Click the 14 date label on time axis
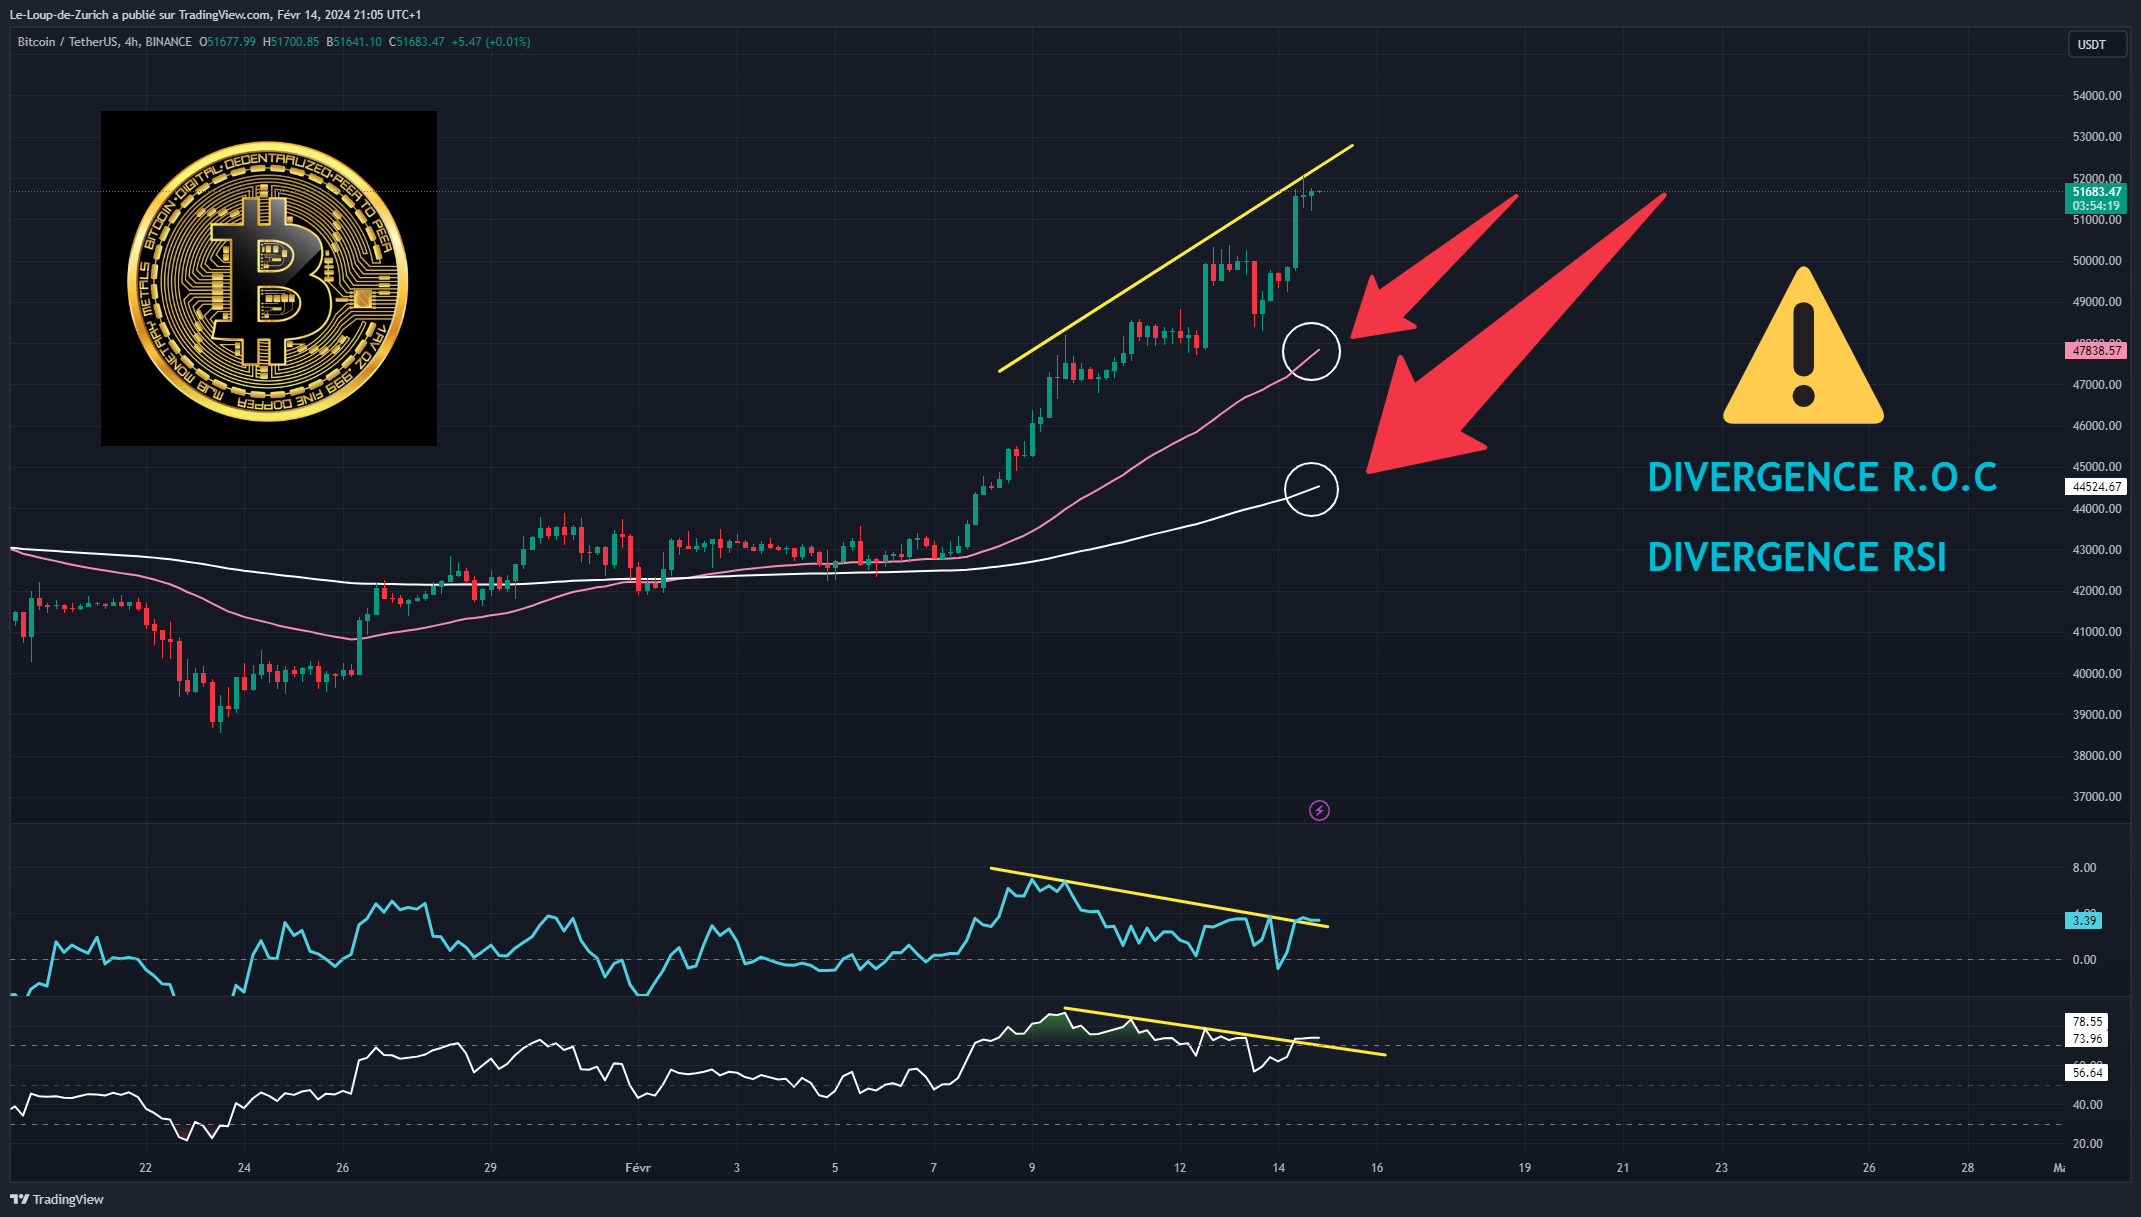 (x=1279, y=1168)
